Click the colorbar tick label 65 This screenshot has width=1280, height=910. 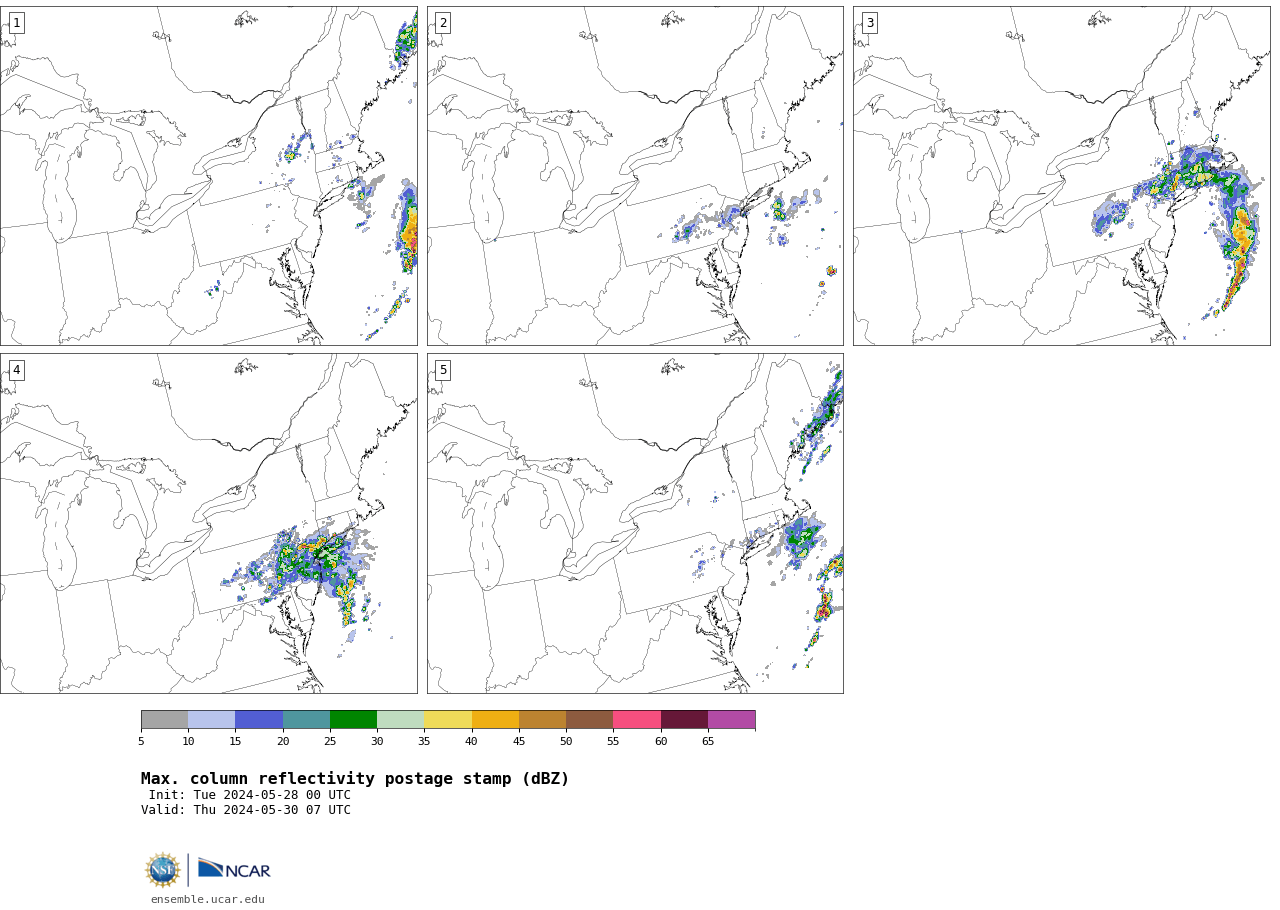point(708,741)
